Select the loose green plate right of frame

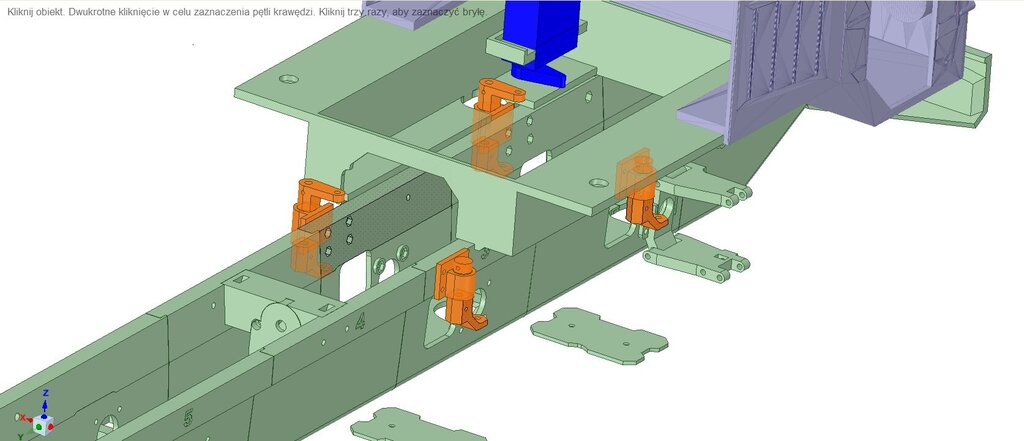pos(597,336)
